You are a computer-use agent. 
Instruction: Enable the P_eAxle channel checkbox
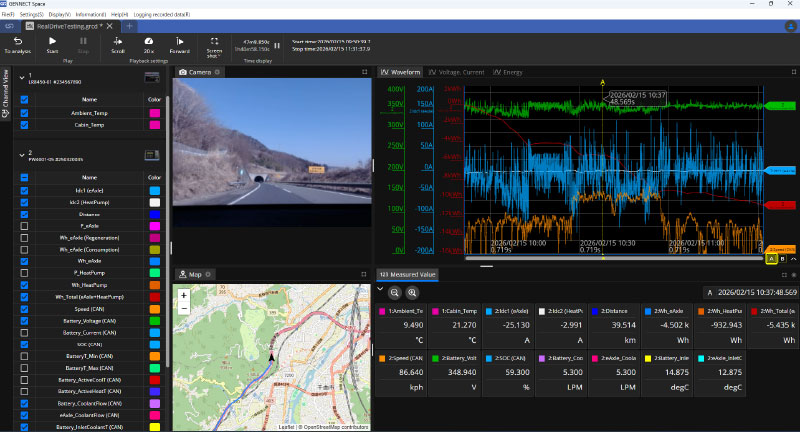(24, 226)
